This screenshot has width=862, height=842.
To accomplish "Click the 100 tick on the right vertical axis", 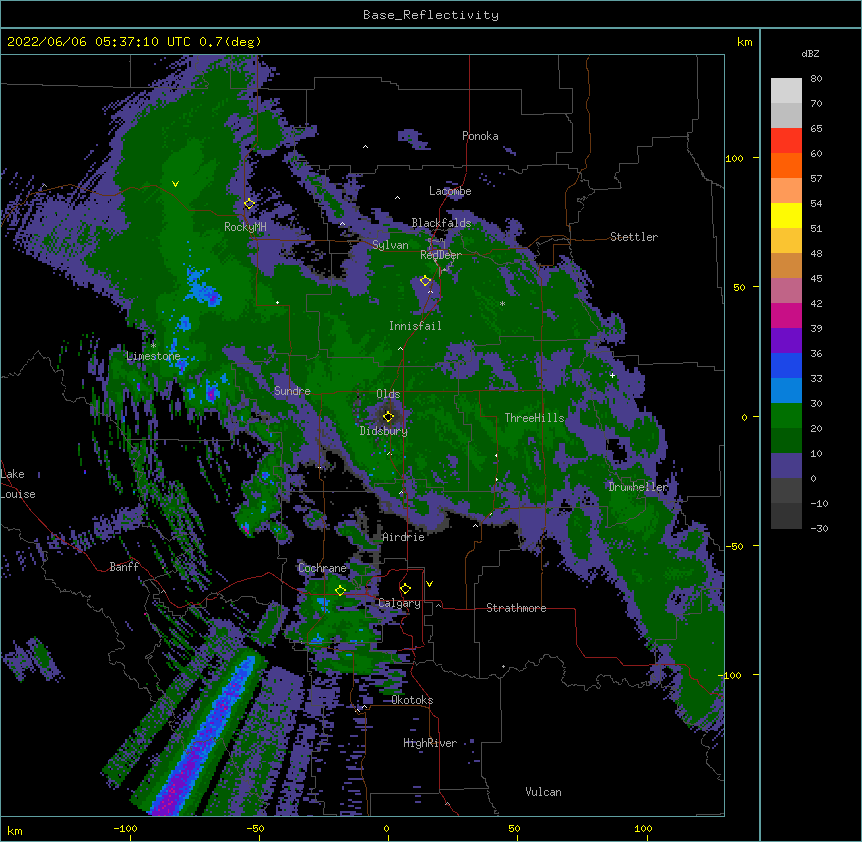I will 734,158.
